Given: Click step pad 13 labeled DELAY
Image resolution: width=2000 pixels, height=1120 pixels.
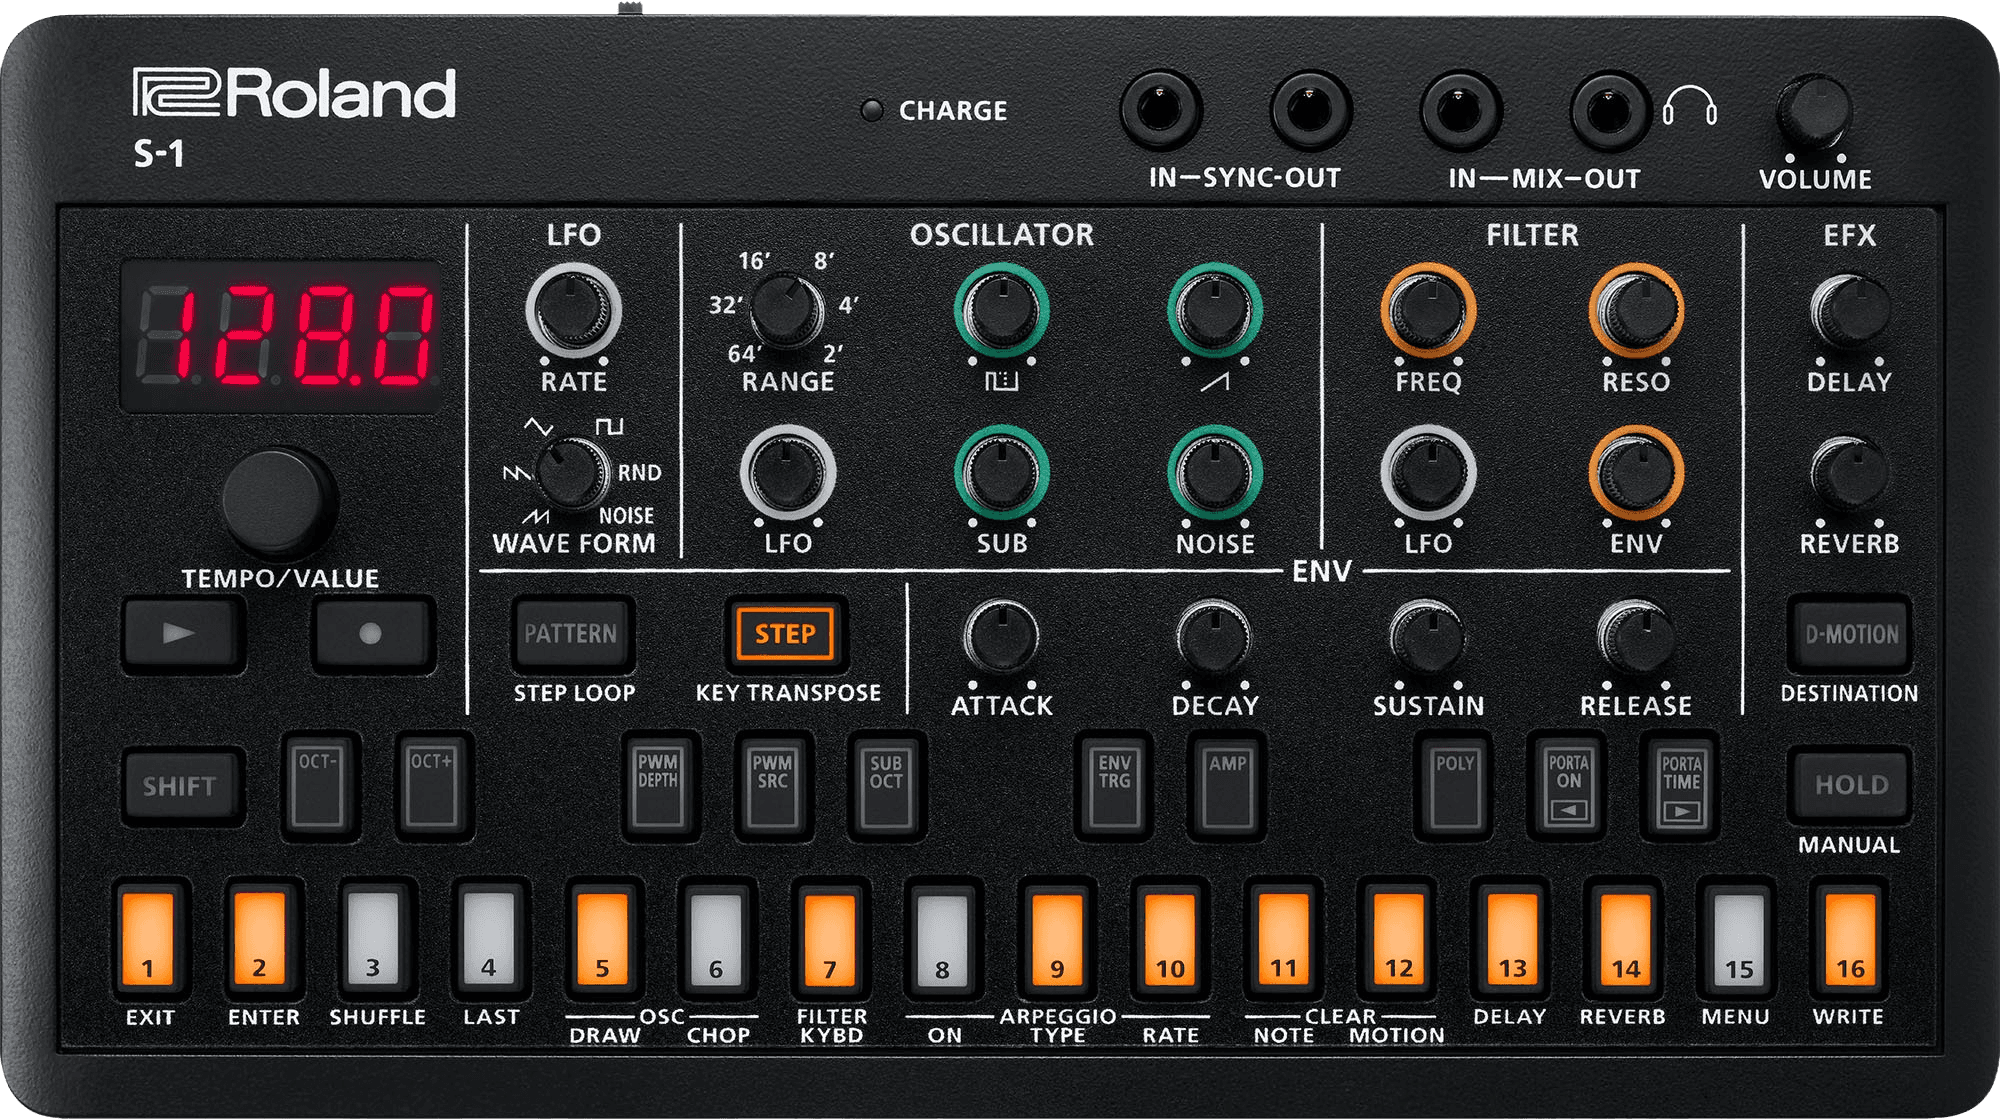Looking at the screenshot, I should (1512, 938).
